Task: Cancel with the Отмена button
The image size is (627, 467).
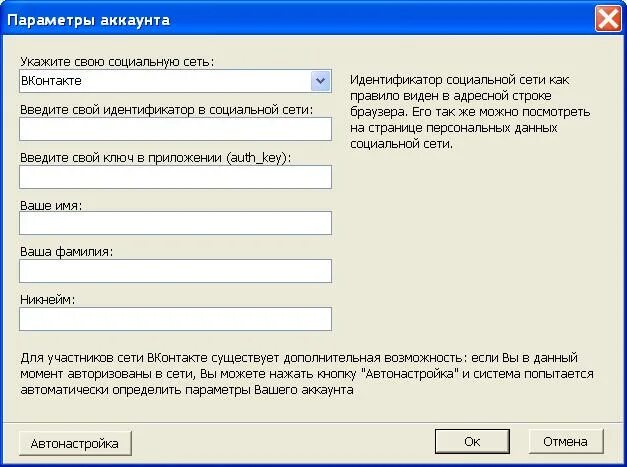Action: pos(565,441)
